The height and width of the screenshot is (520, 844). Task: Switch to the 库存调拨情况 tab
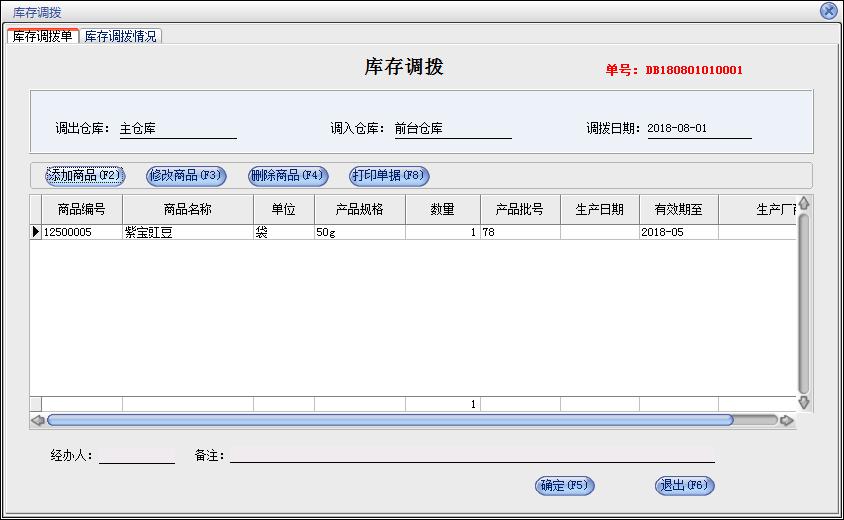click(120, 36)
